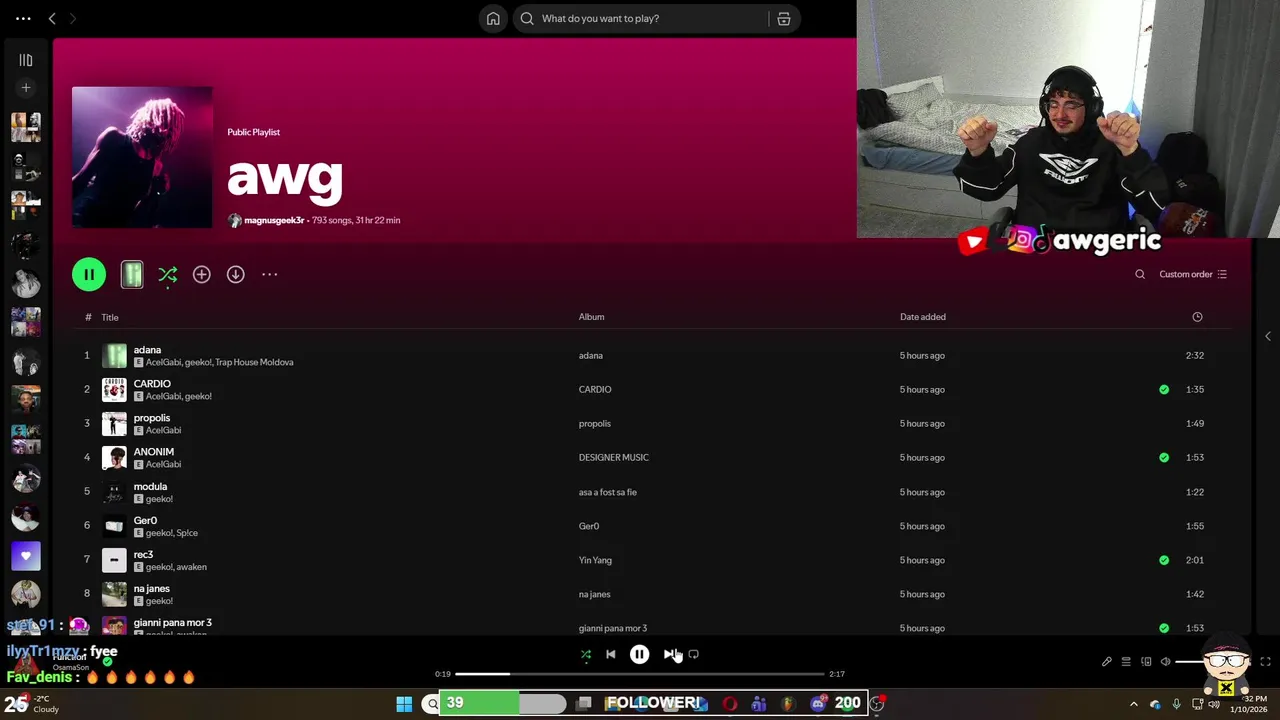Toggle saved checkmark for CARDIO

point(1164,389)
